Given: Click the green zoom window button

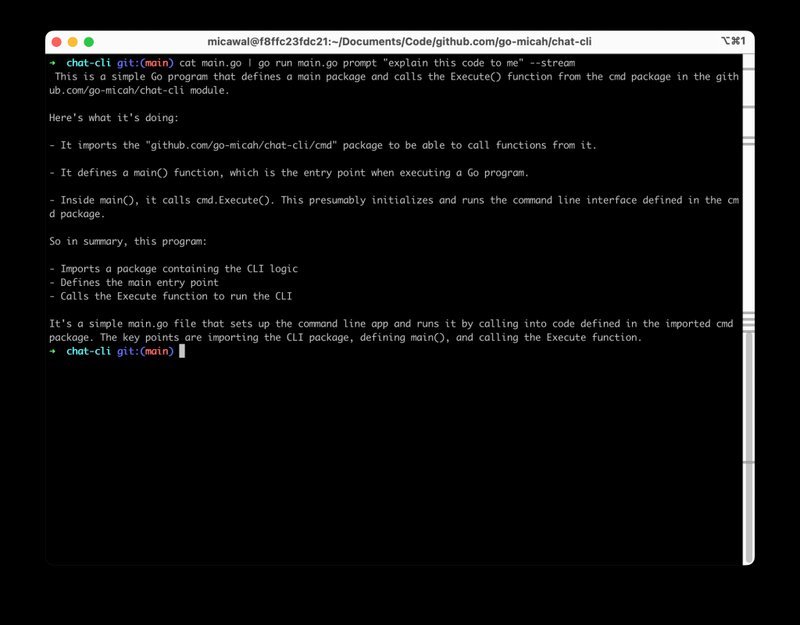Looking at the screenshot, I should click(89, 42).
